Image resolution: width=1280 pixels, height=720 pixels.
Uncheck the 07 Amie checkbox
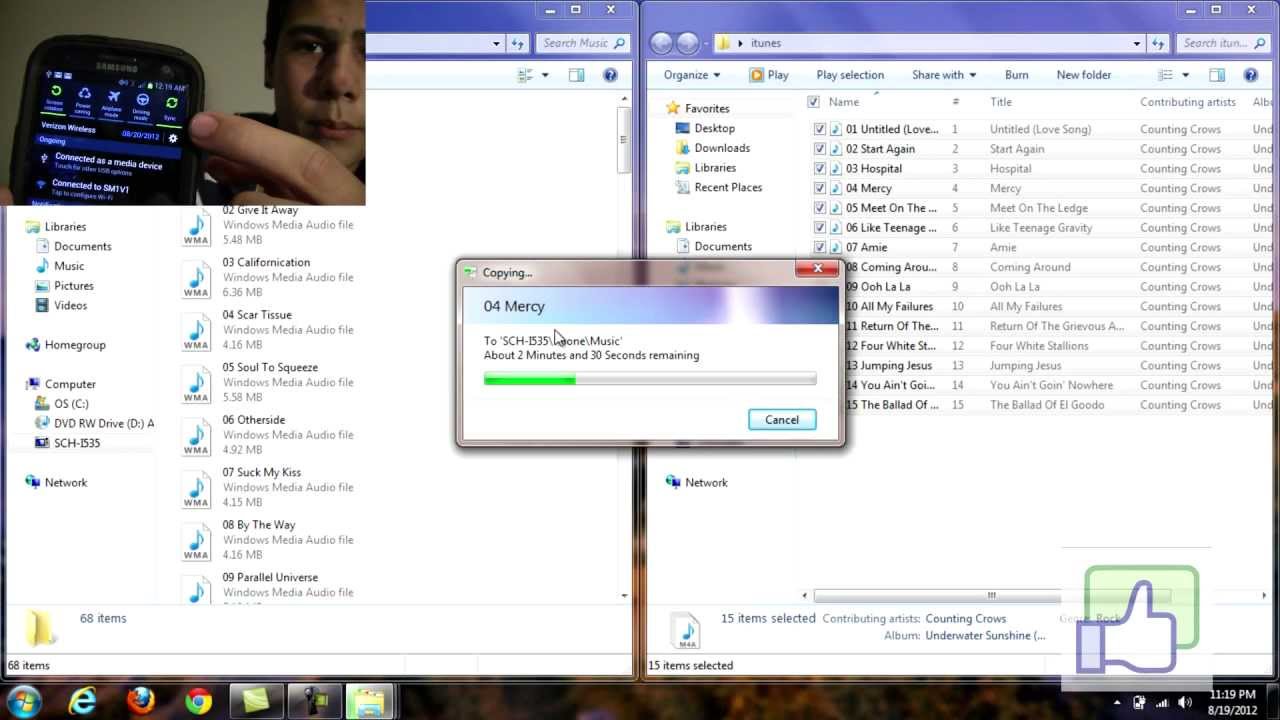(820, 247)
